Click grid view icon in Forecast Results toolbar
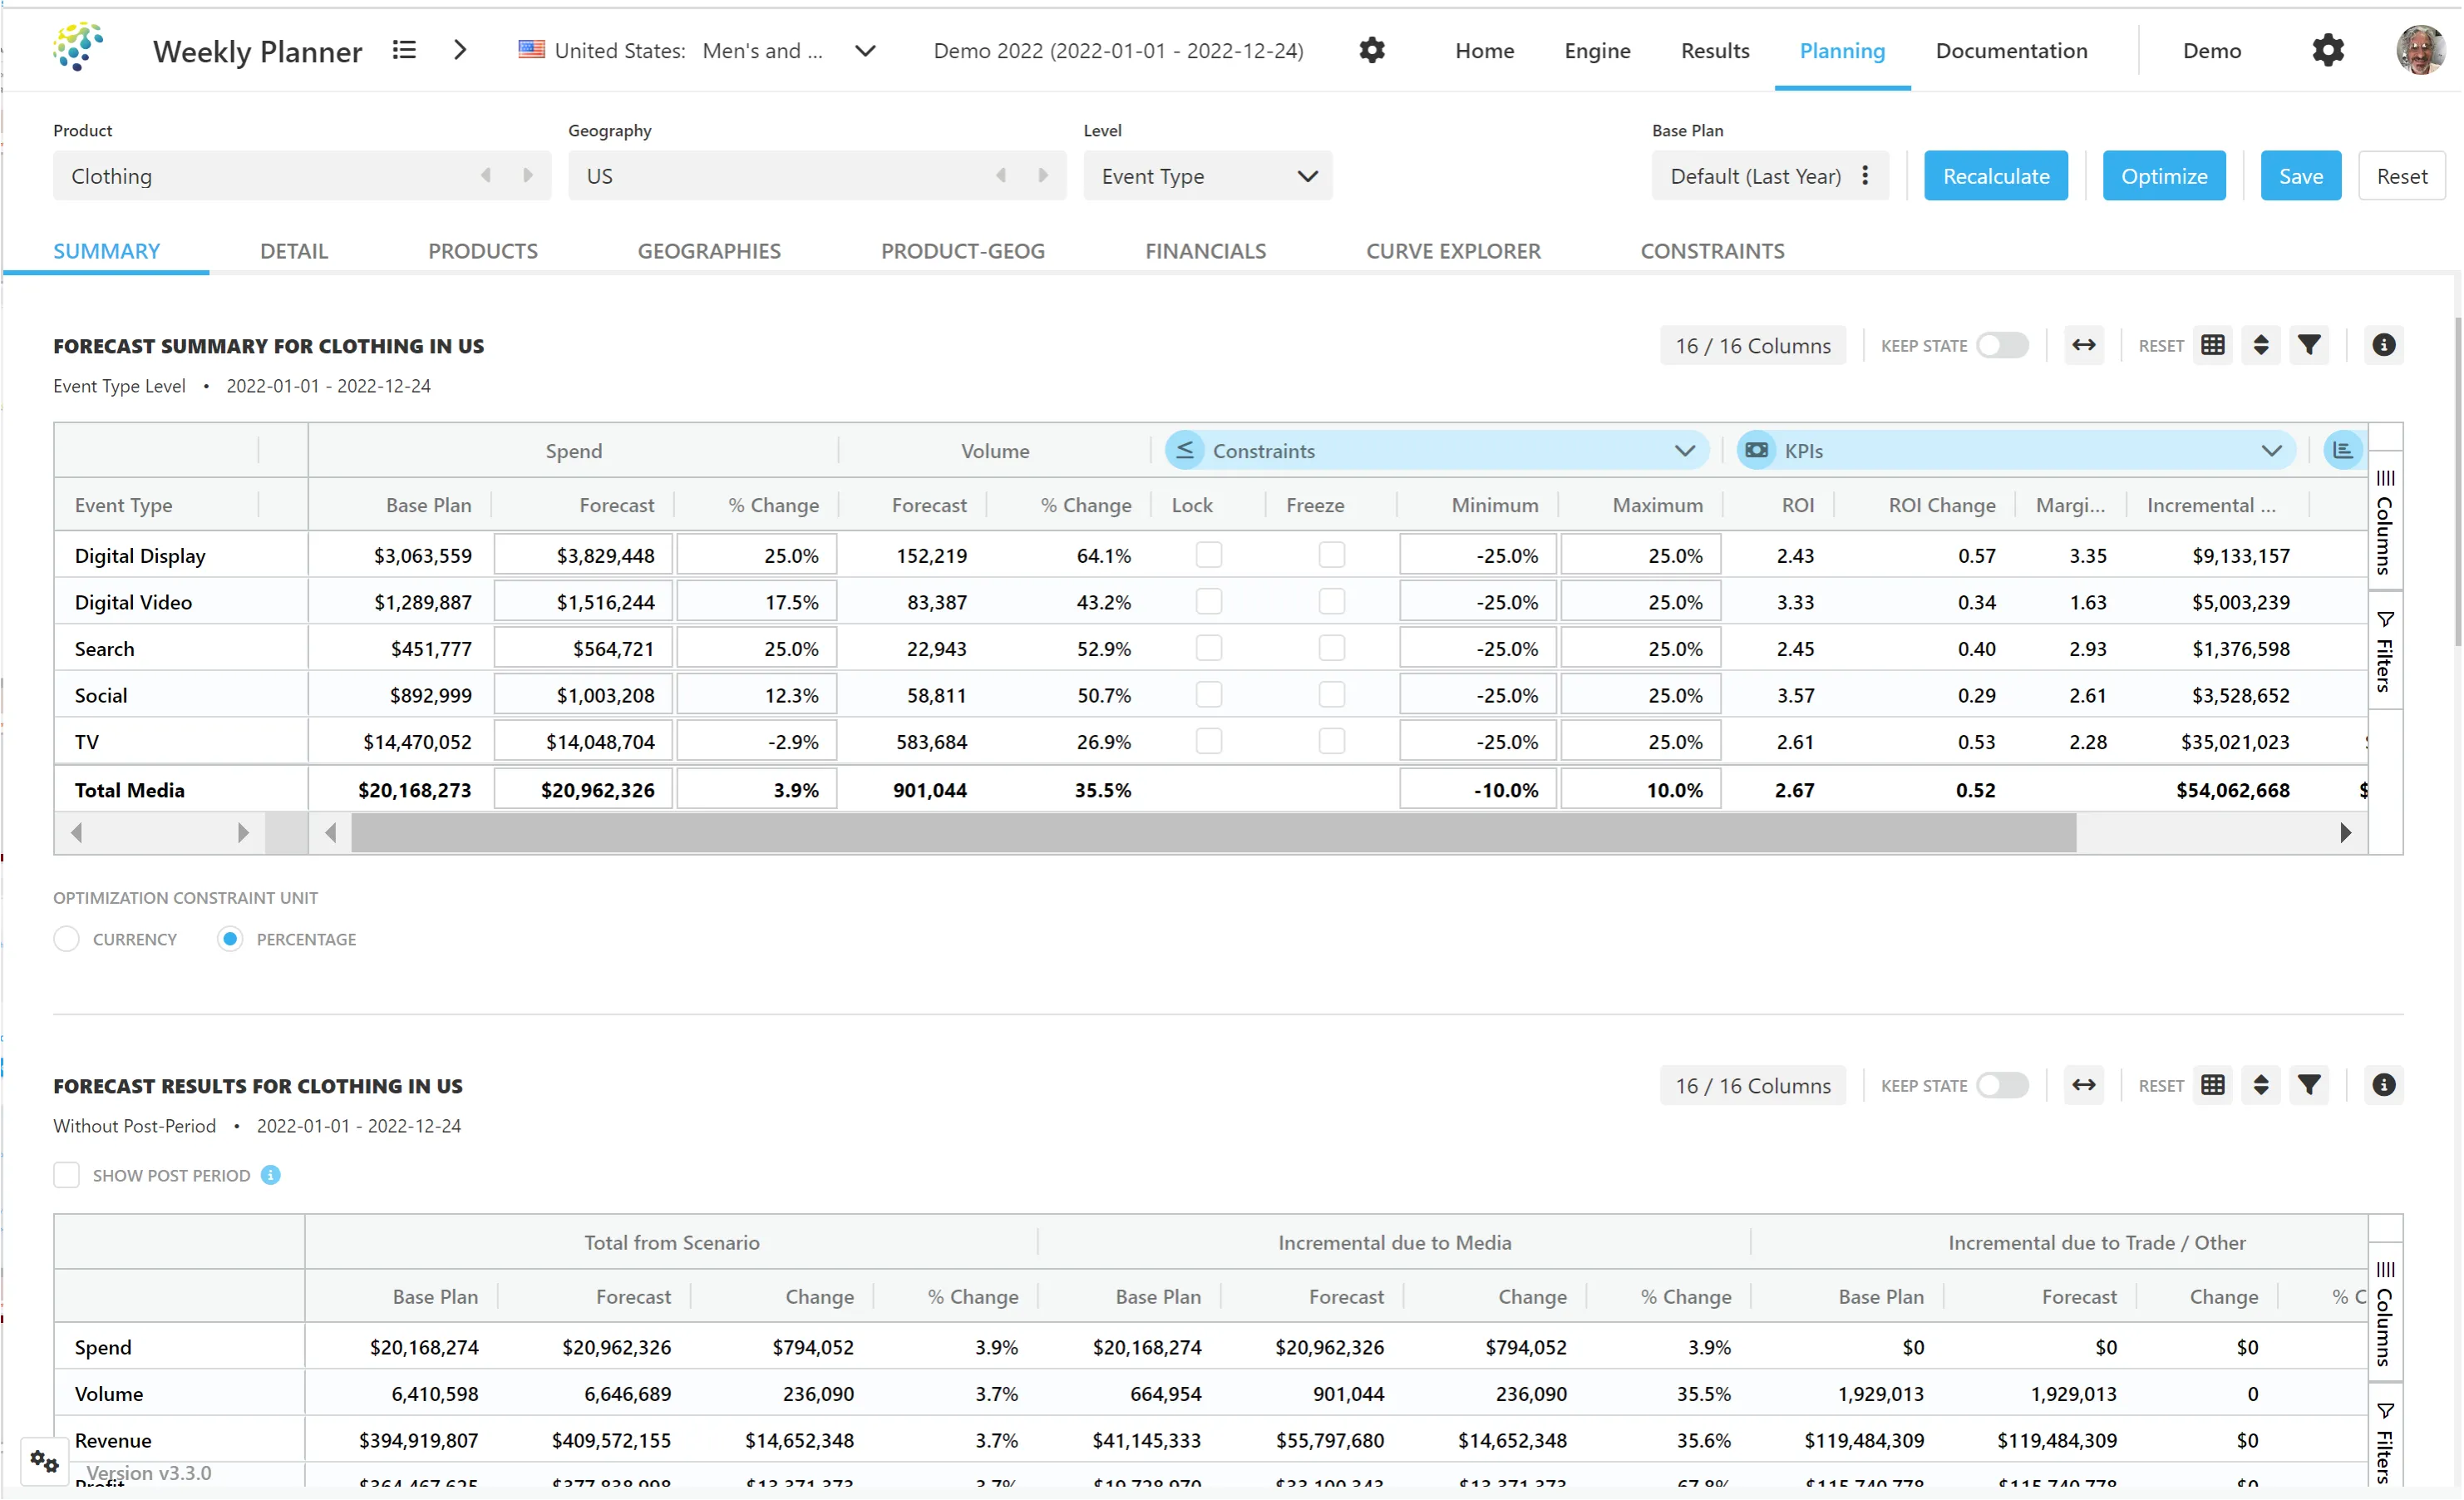The width and height of the screenshot is (2464, 1500). click(x=2213, y=1085)
